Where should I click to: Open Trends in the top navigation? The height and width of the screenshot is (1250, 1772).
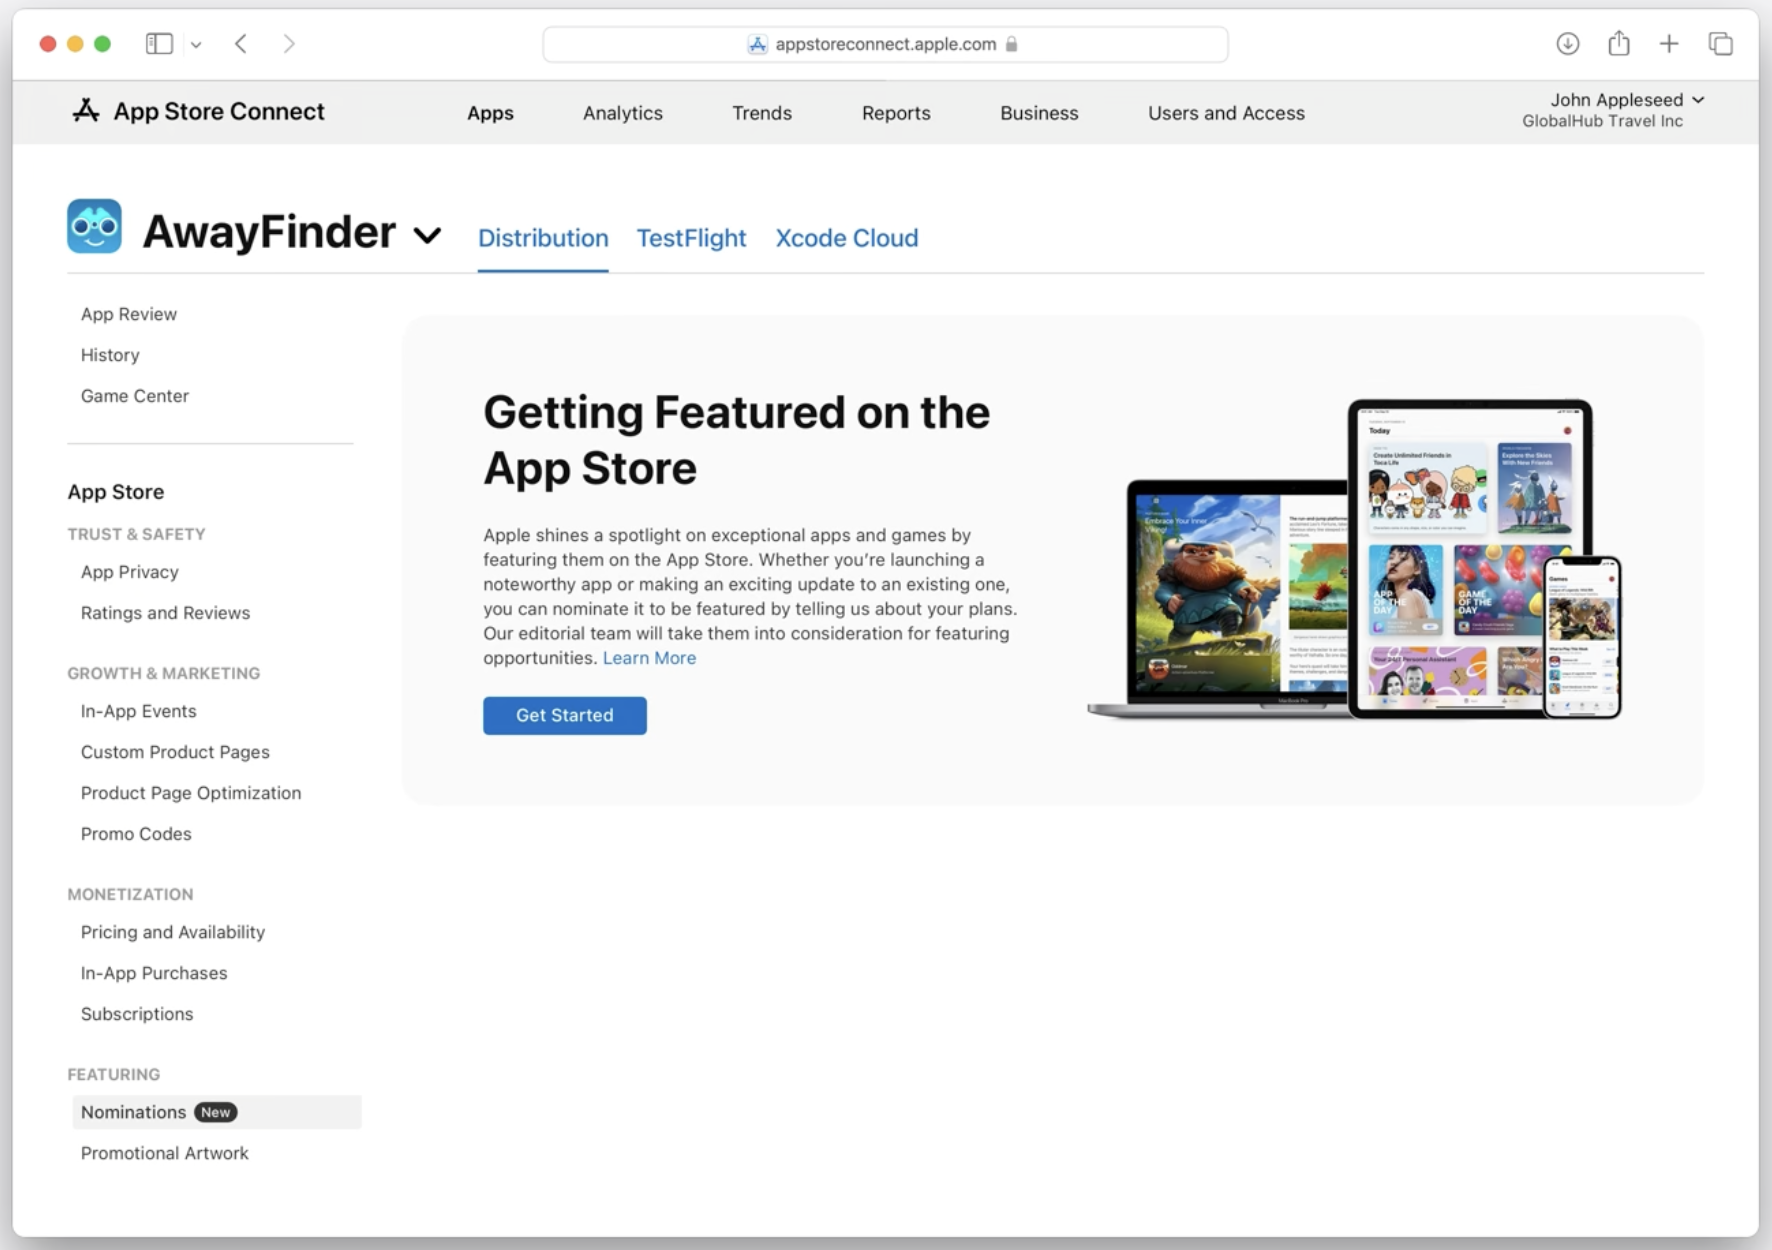(x=762, y=113)
